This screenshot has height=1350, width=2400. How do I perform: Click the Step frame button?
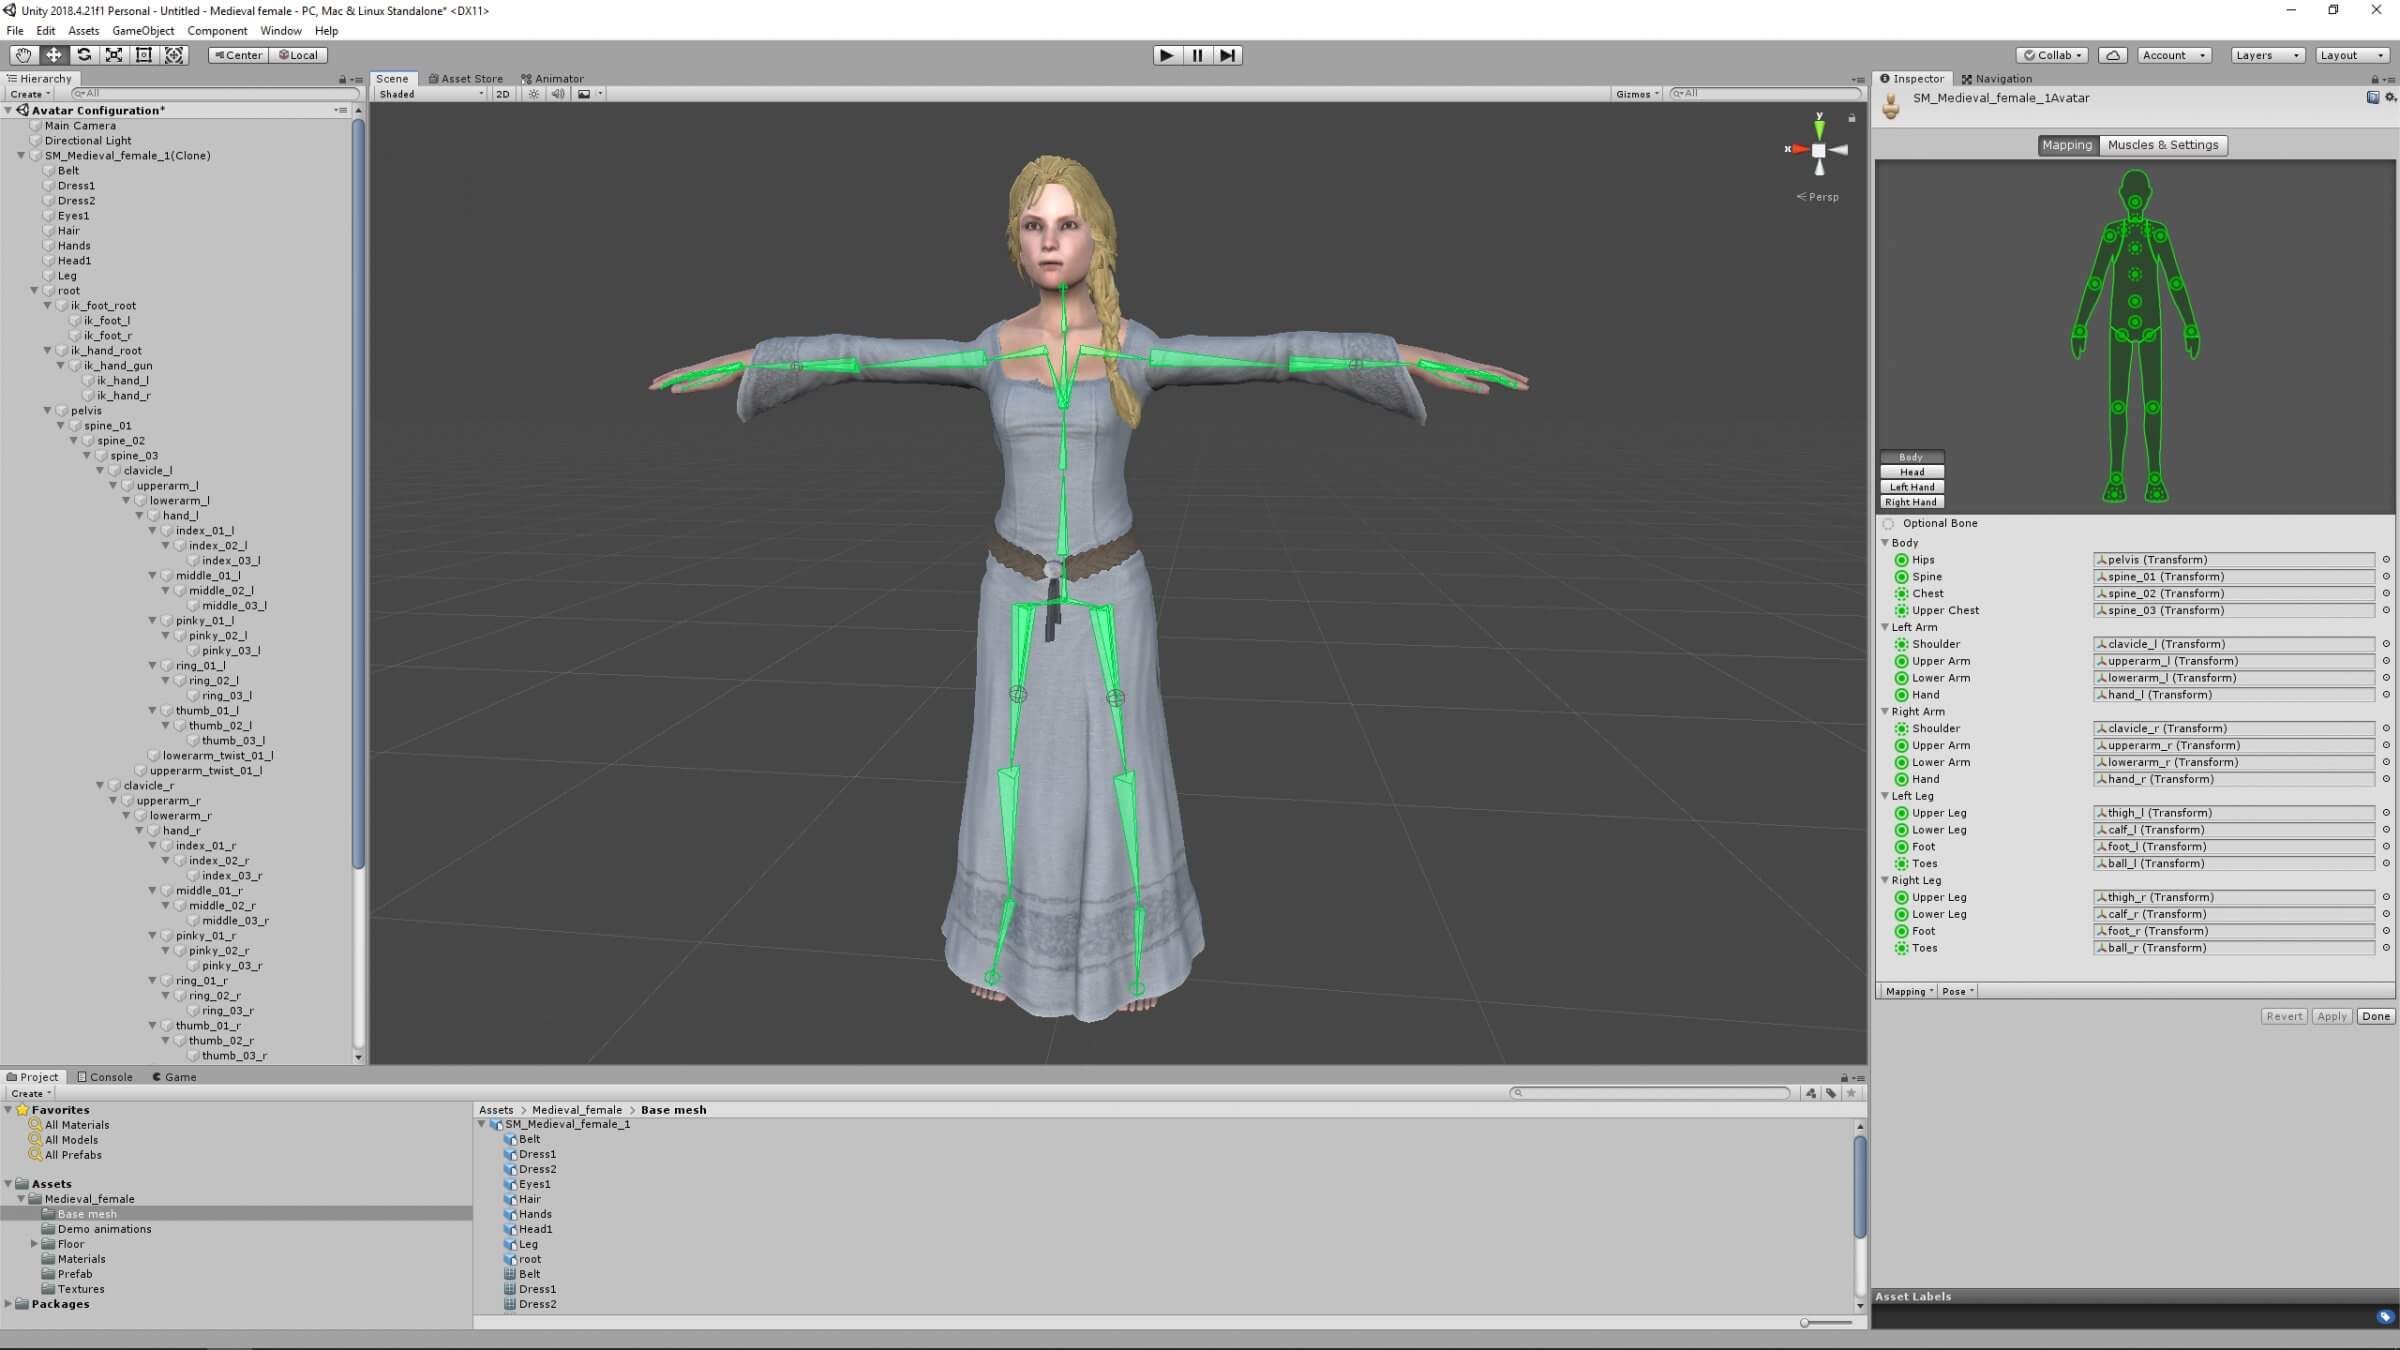1228,55
